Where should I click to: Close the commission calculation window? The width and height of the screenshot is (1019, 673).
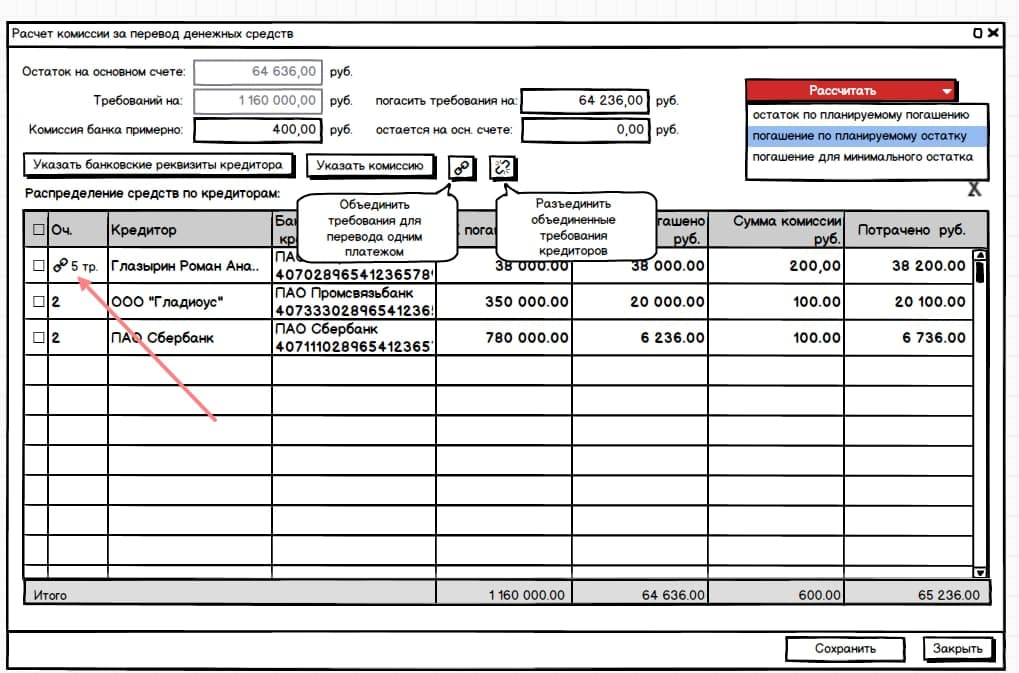[993, 33]
